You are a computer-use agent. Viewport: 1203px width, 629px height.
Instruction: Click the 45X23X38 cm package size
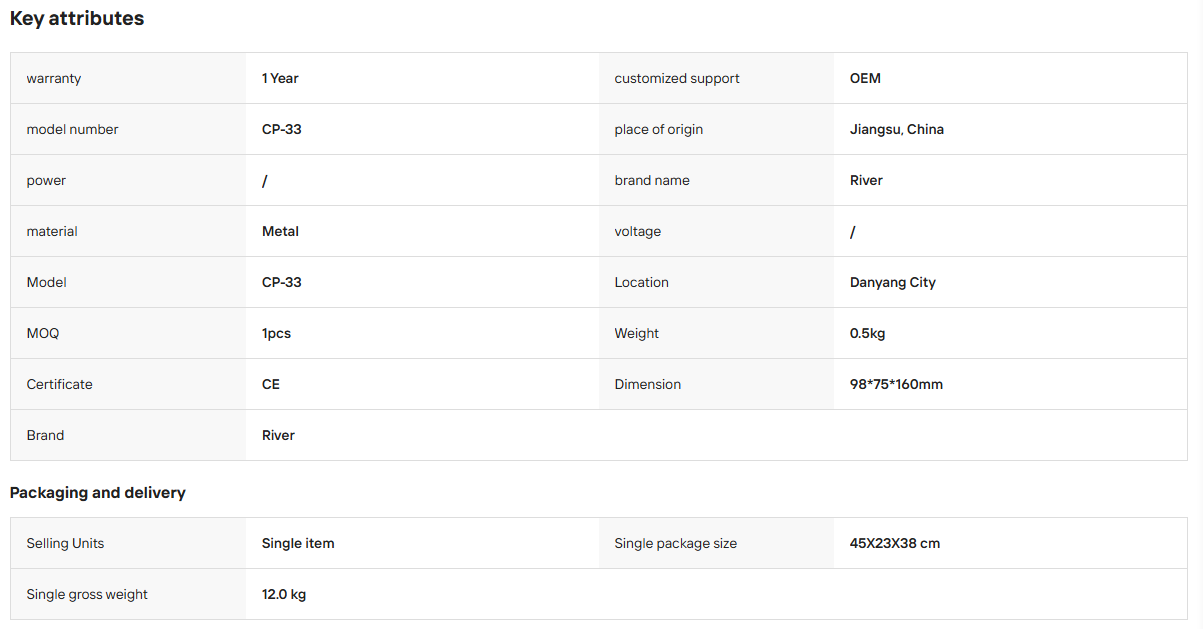895,543
